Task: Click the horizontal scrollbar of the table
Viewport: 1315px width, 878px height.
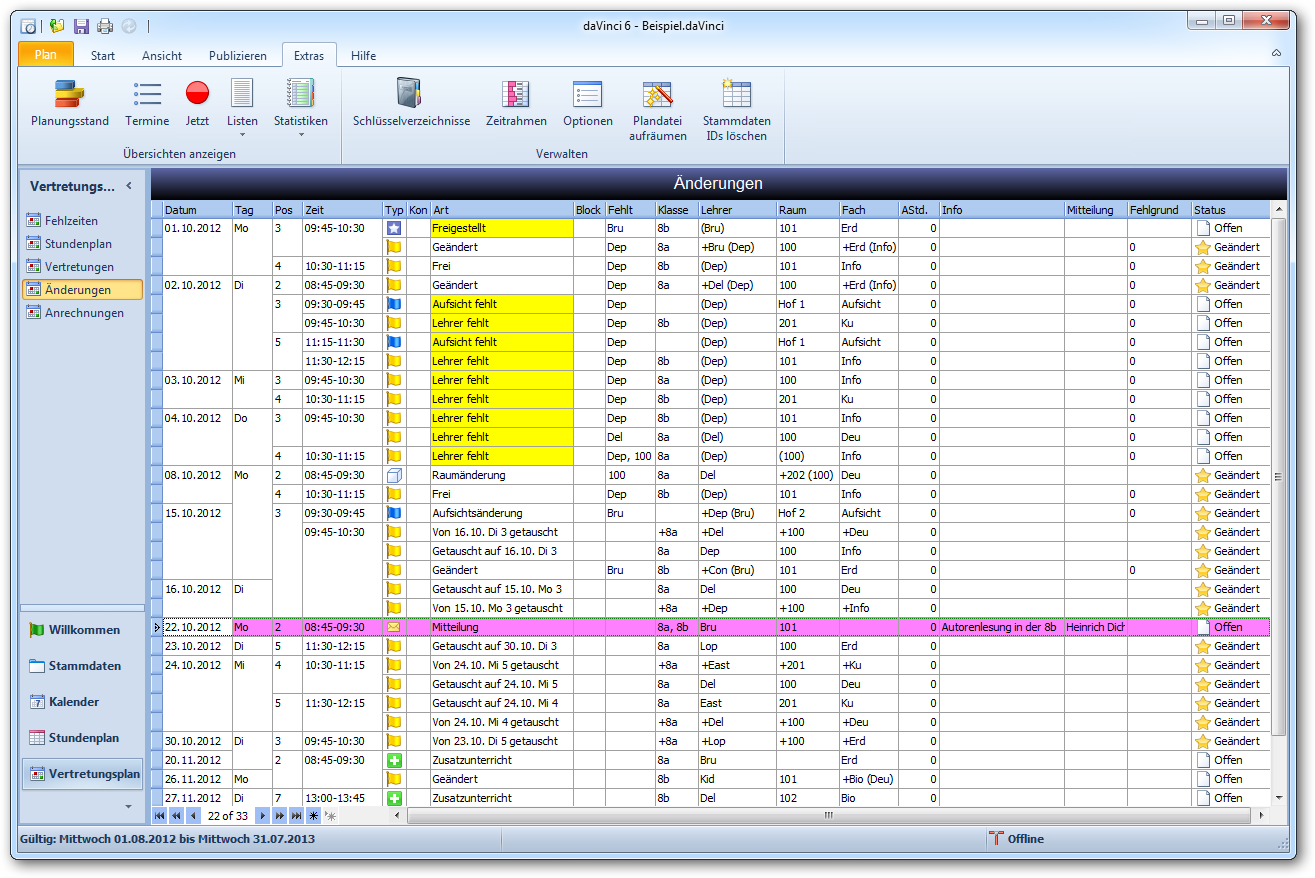Action: tap(828, 816)
